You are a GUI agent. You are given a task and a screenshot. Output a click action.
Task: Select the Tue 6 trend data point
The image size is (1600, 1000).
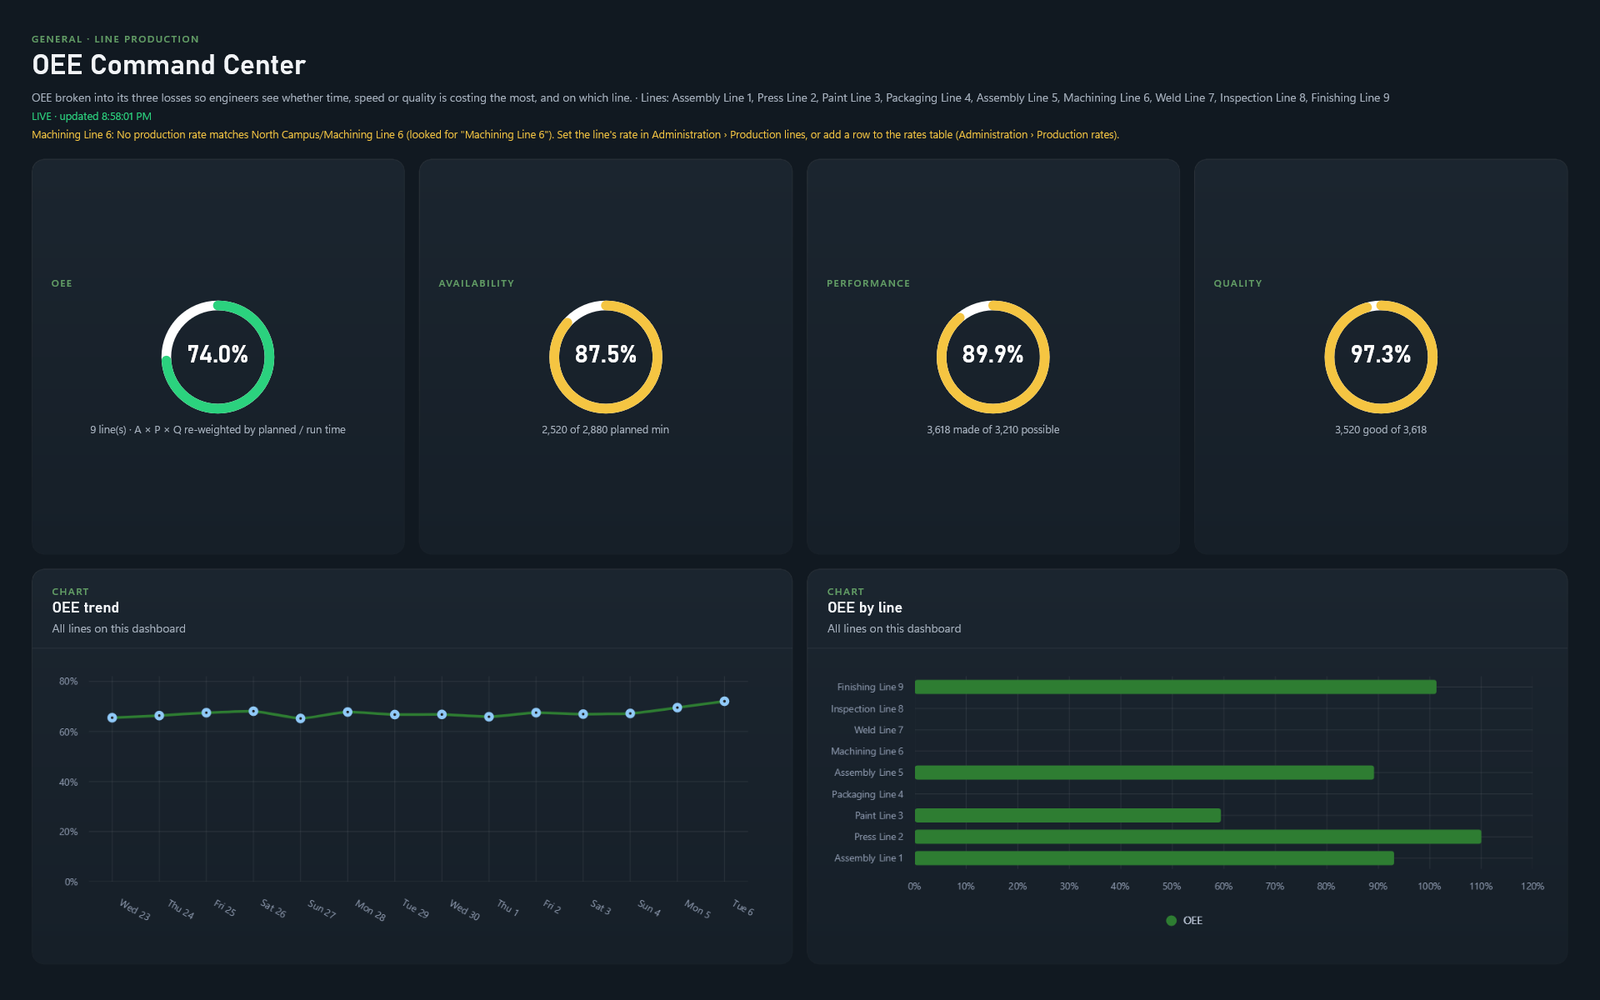(724, 702)
